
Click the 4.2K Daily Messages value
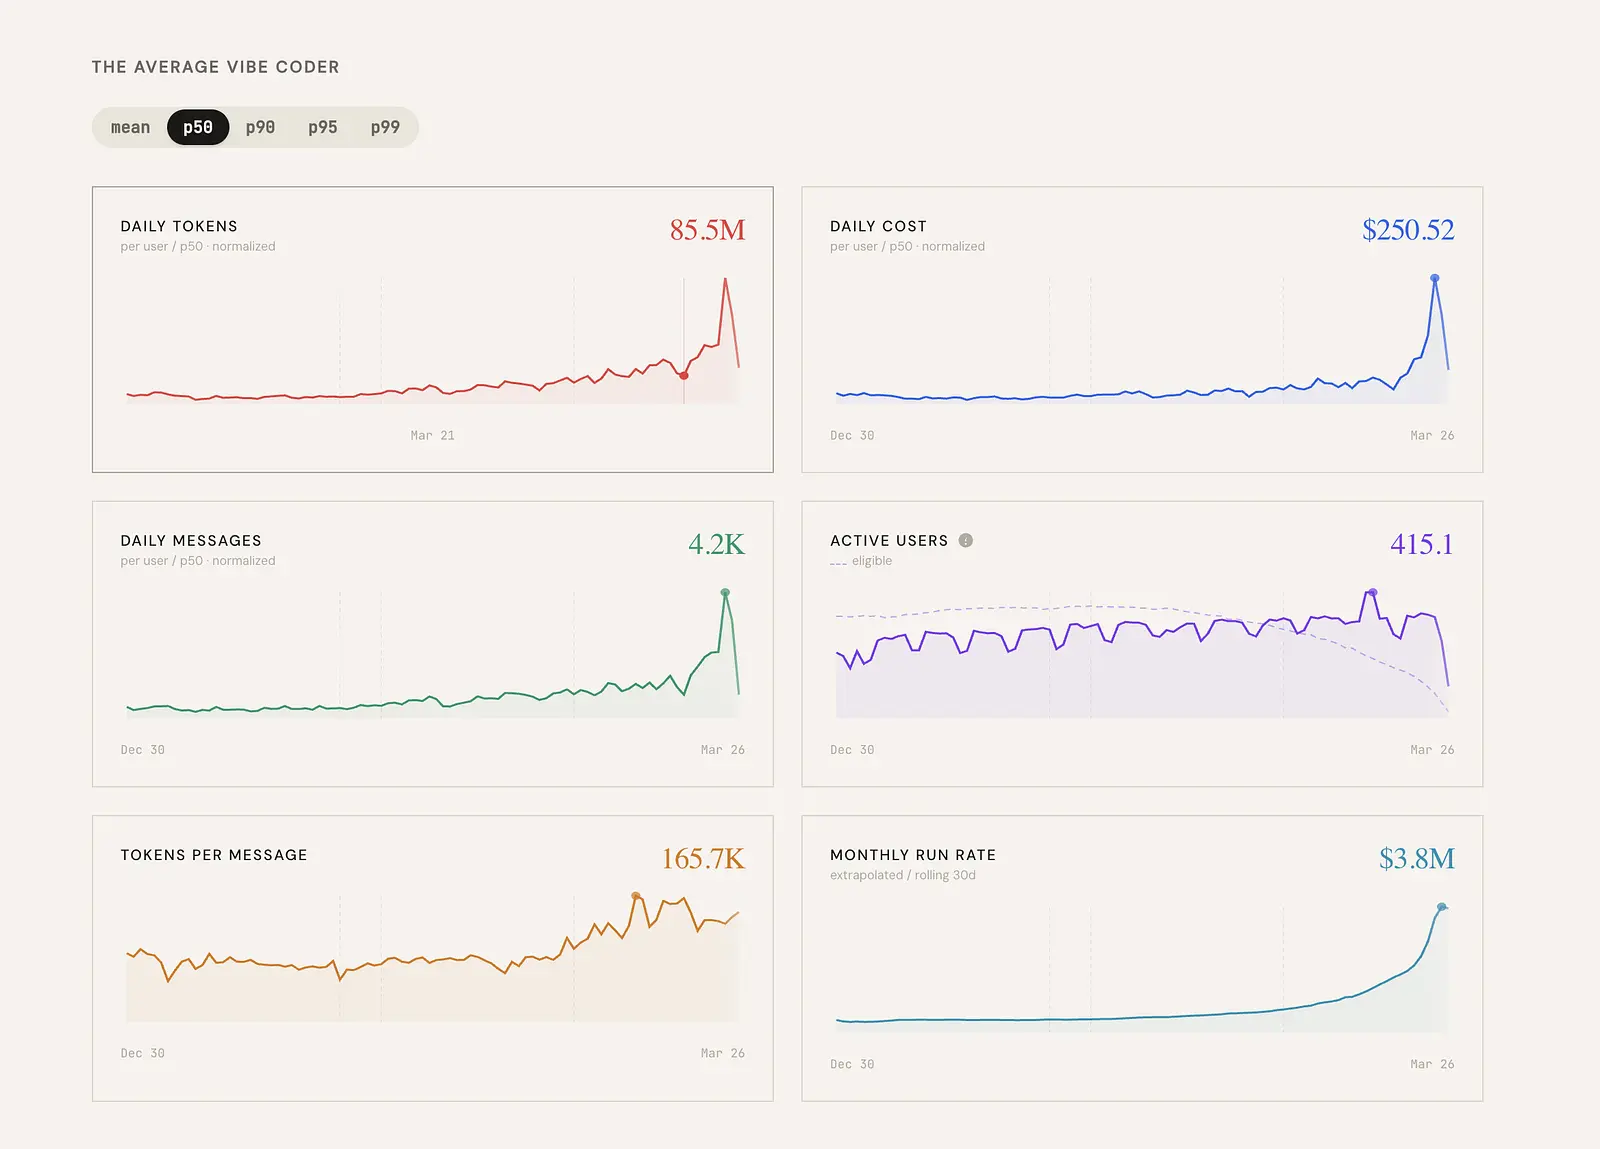716,544
